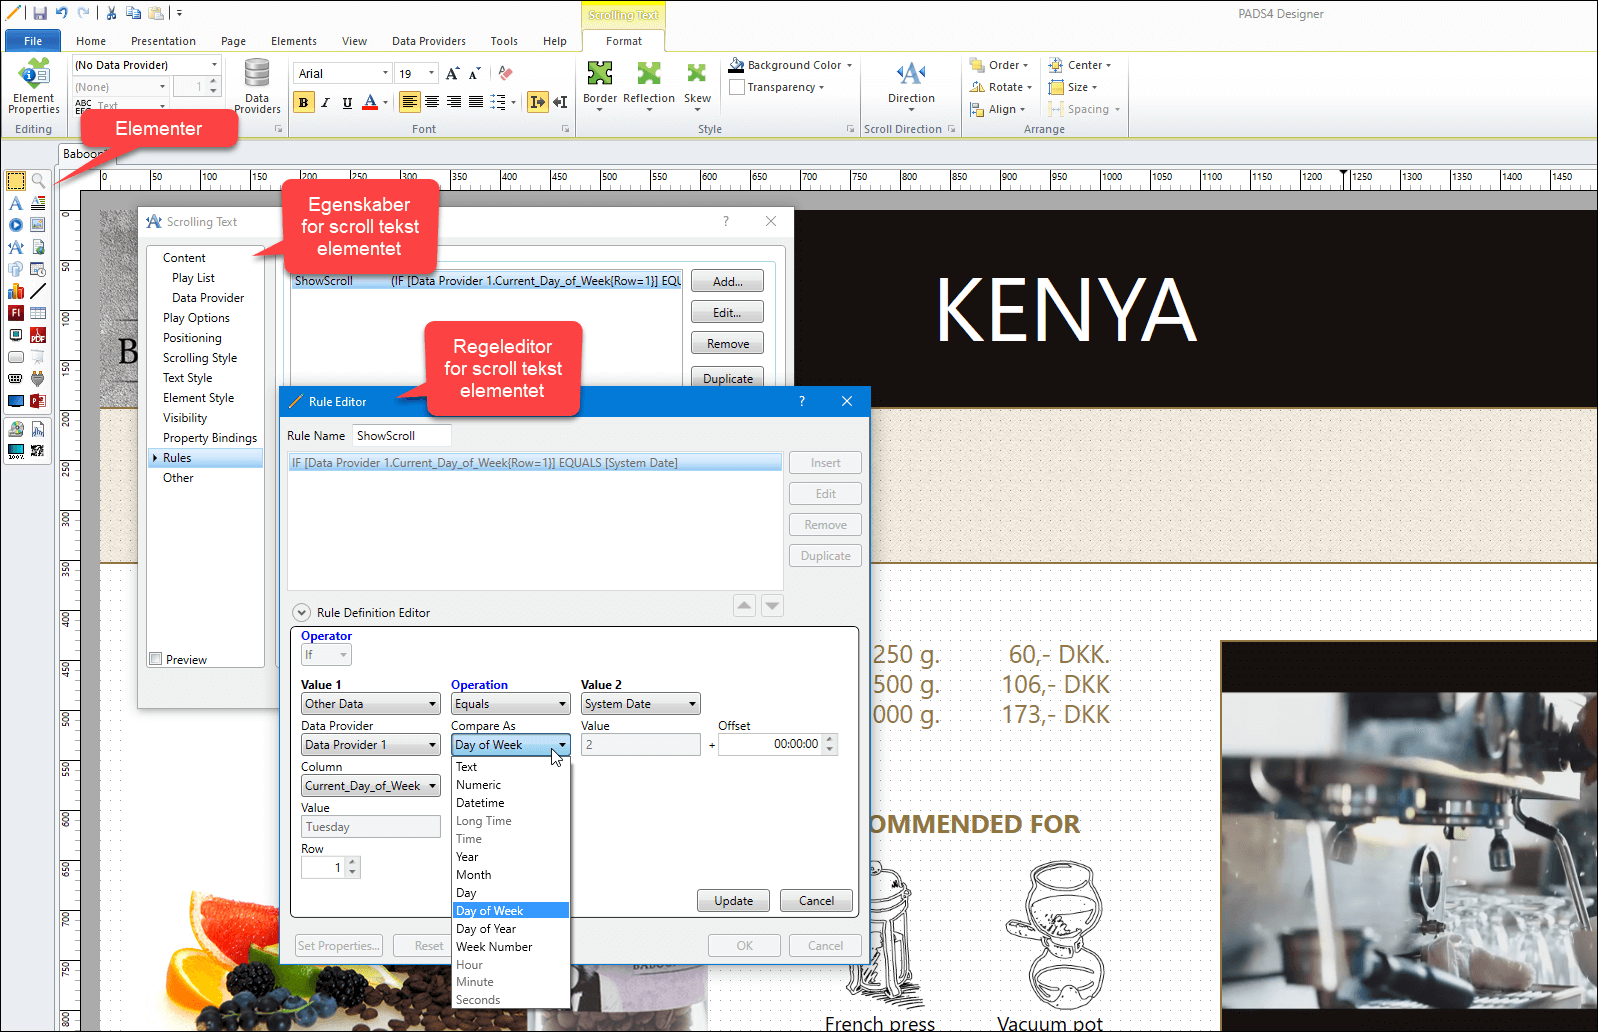Select the rectangular selection tool

(x=16, y=181)
